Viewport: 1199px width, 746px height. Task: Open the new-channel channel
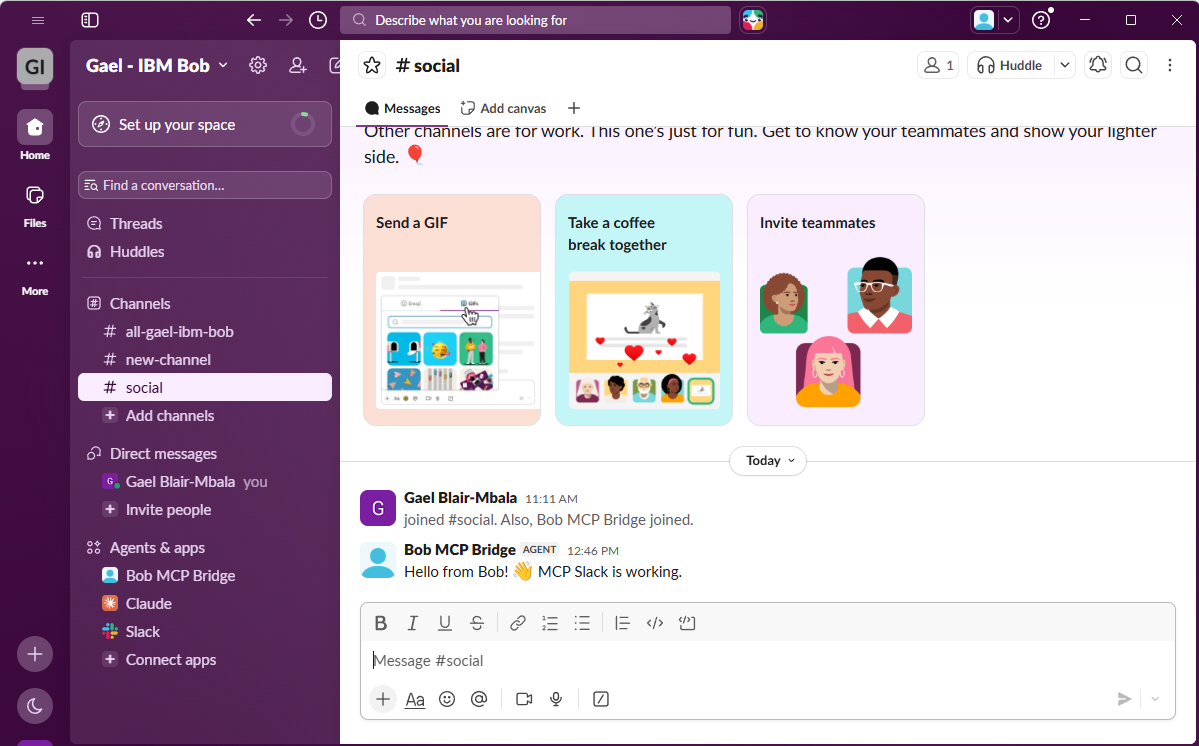[x=205, y=359]
